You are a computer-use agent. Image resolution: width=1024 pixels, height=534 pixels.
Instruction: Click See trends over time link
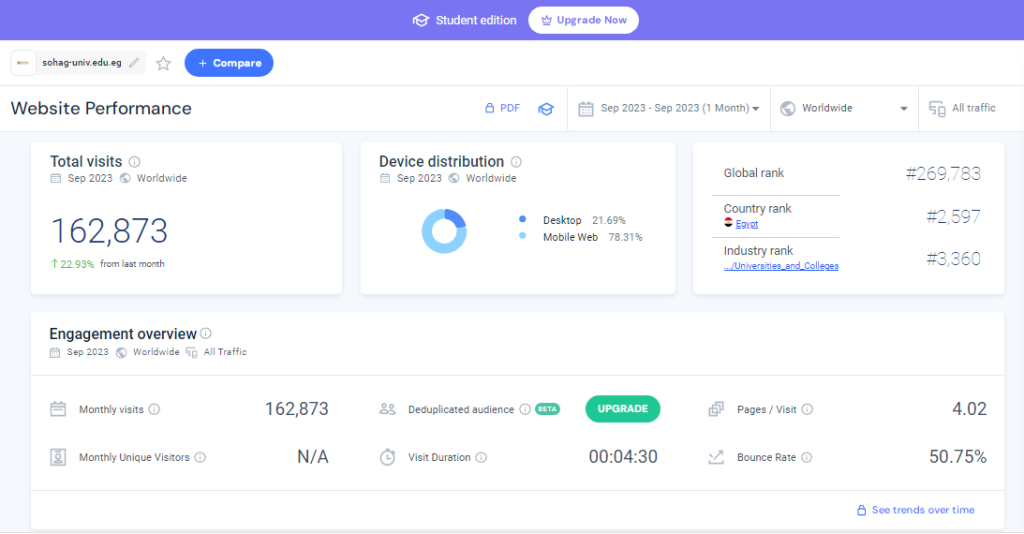click(915, 510)
